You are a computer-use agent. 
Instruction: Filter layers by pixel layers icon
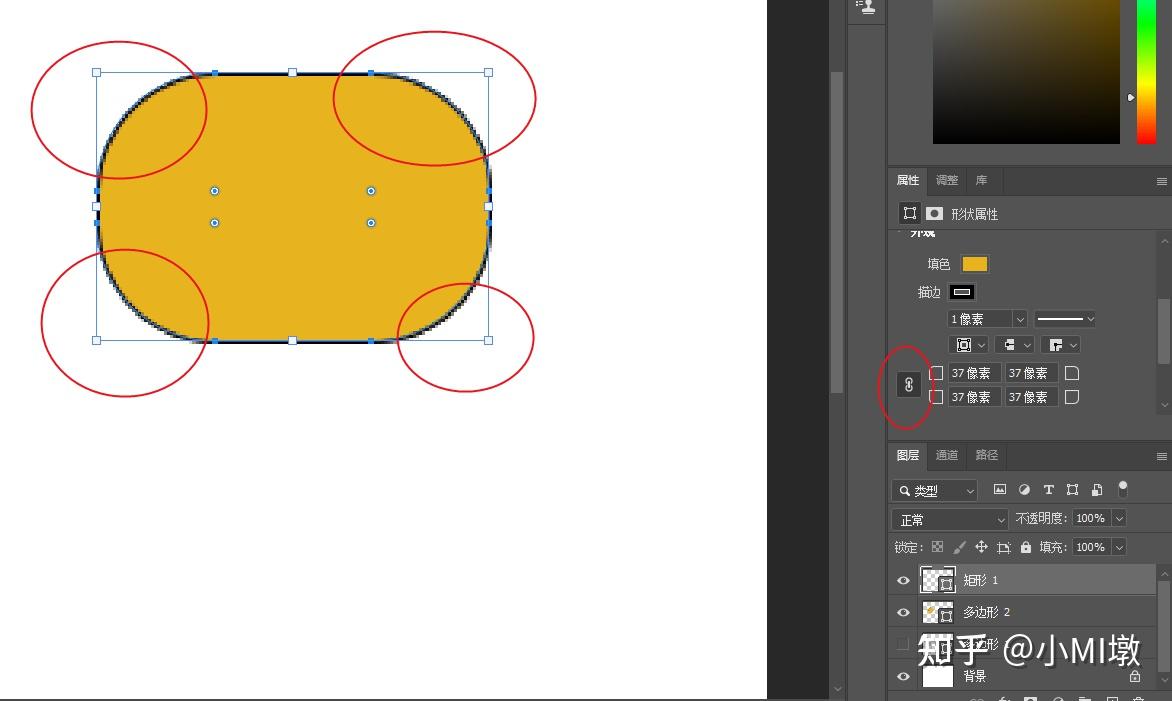[999, 490]
